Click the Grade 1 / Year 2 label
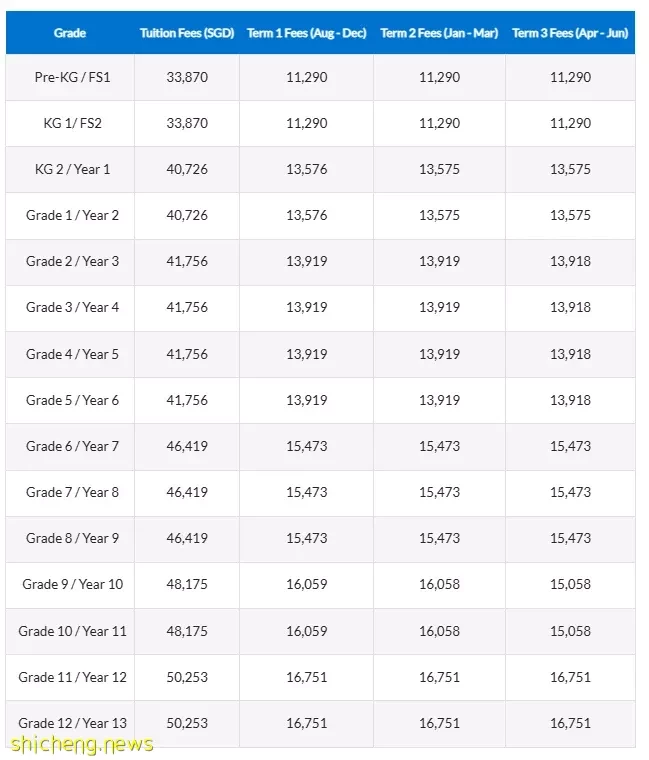The width and height of the screenshot is (649, 760). click(72, 215)
